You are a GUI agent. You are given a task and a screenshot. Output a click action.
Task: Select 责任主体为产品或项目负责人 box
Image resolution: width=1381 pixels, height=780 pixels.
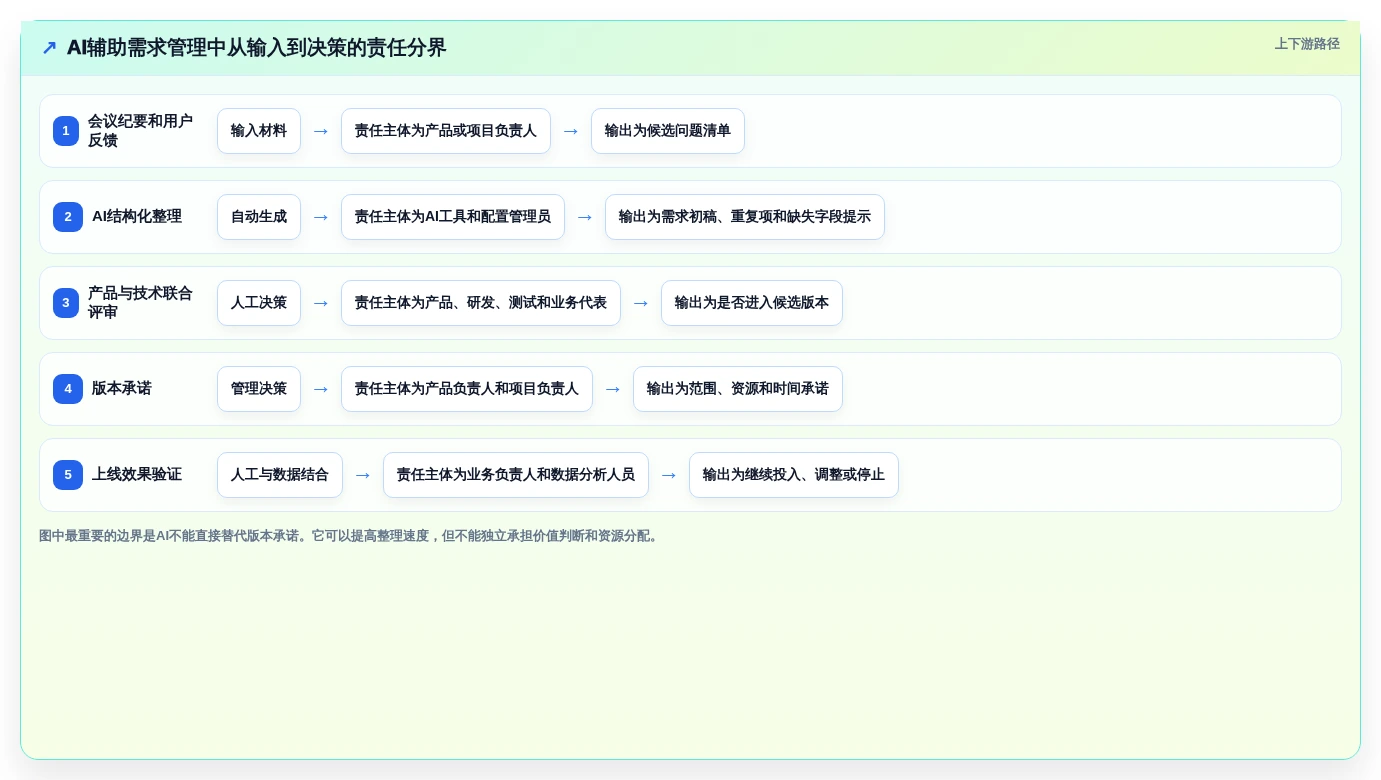[446, 131]
